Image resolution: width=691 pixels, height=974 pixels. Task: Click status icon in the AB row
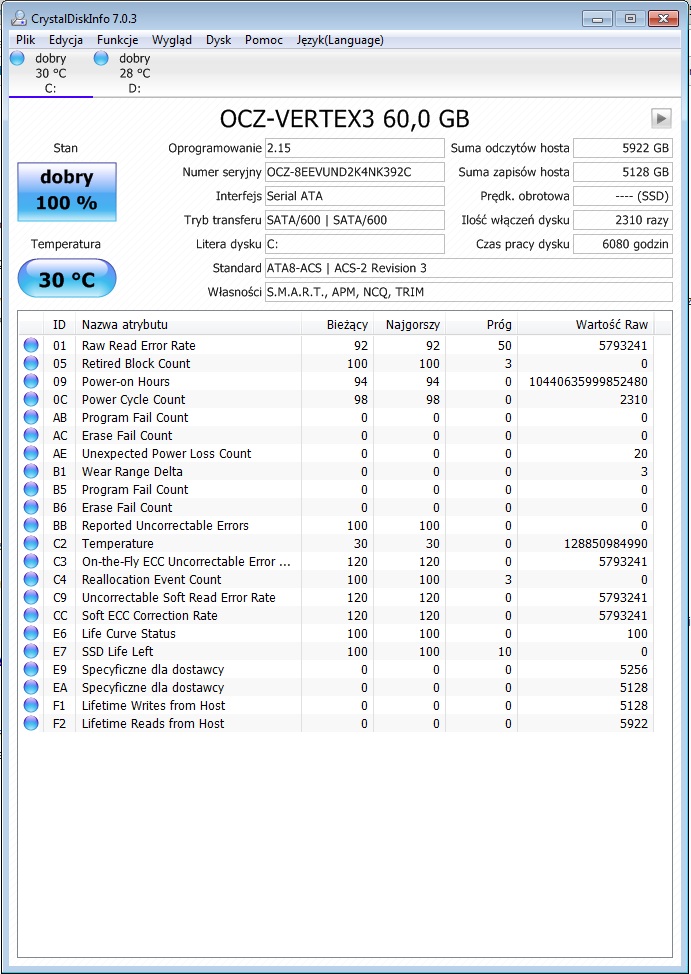click(x=31, y=417)
